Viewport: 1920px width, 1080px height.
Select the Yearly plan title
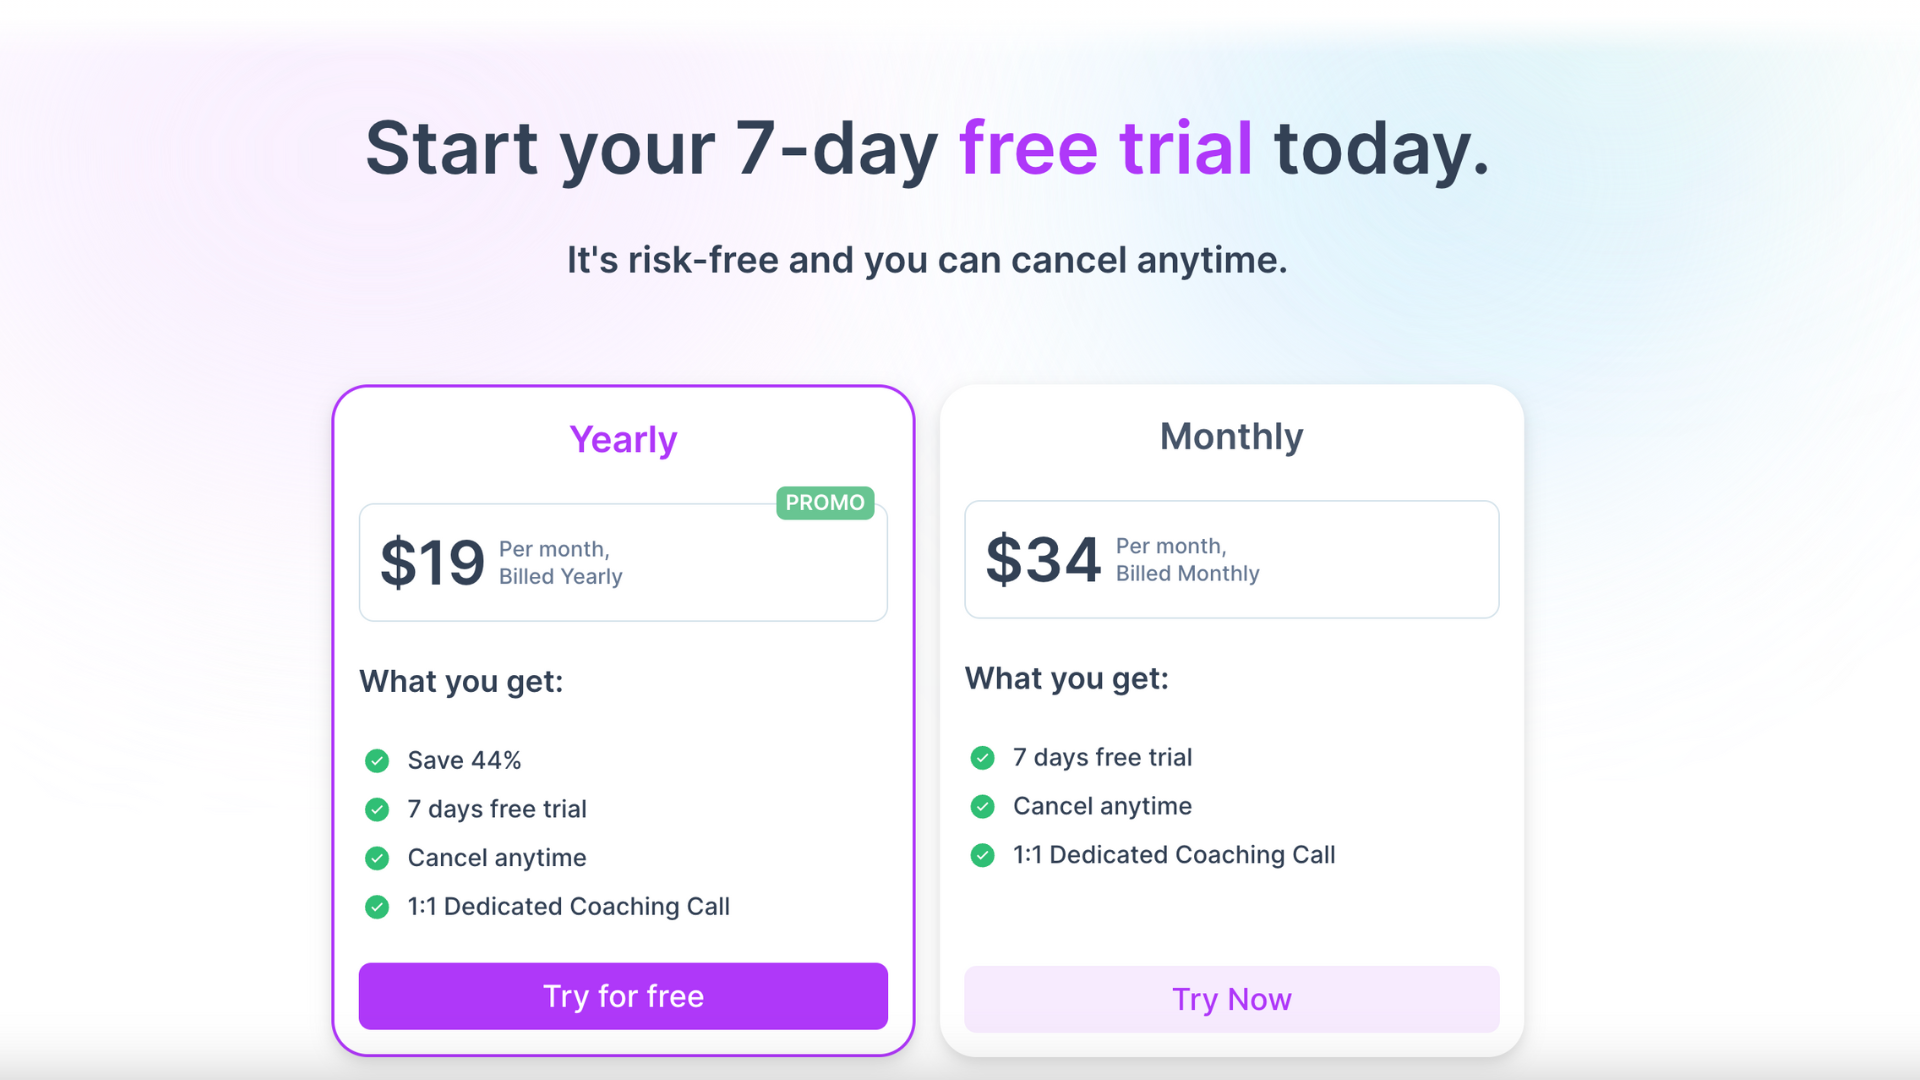coord(623,440)
